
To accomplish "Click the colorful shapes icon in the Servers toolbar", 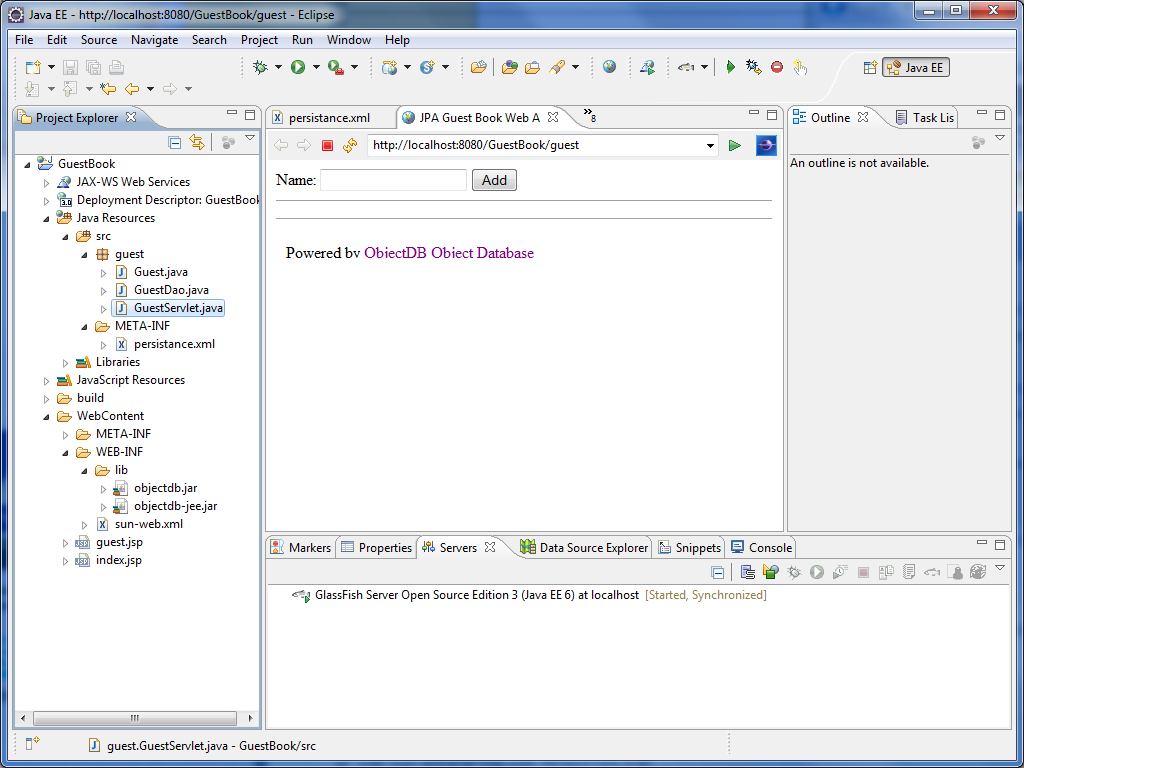I will point(771,572).
